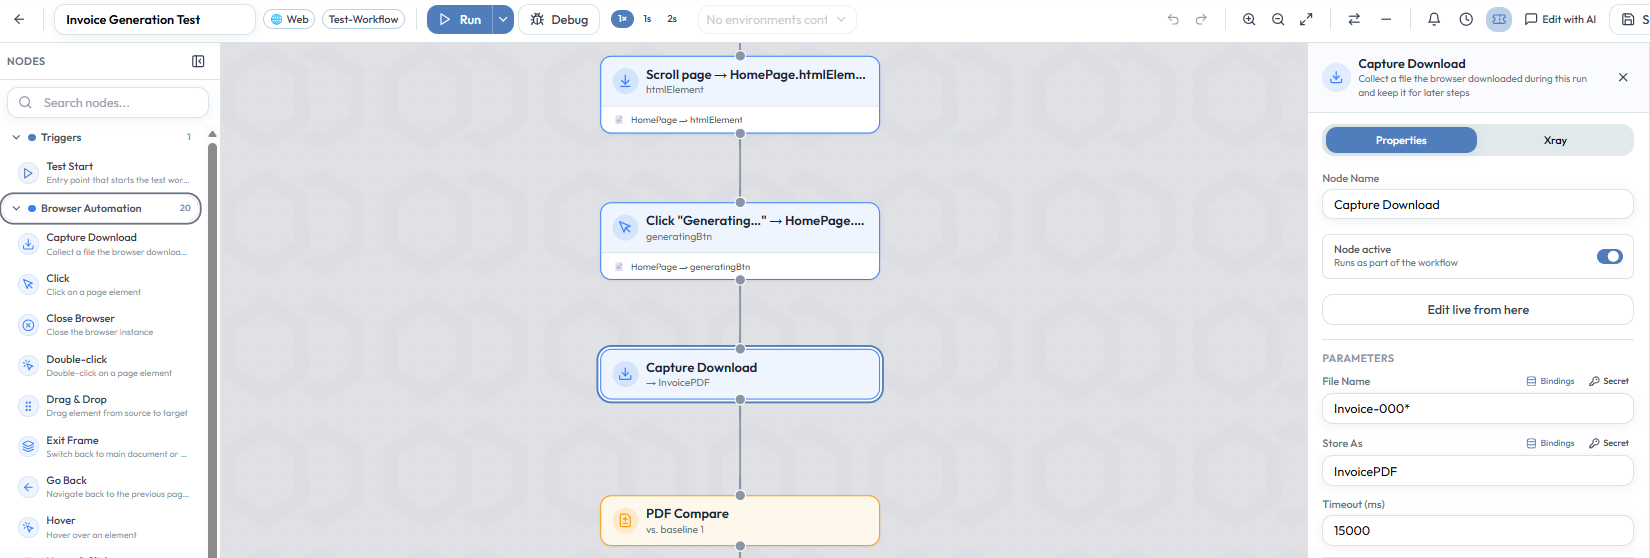
Task: Click "vs. baseline 1" text
Action: pos(675,530)
